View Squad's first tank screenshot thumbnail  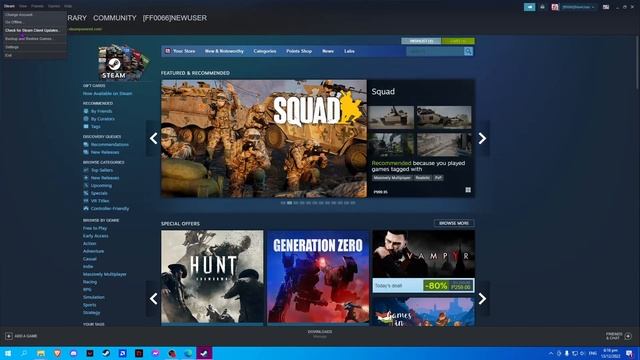click(x=391, y=117)
